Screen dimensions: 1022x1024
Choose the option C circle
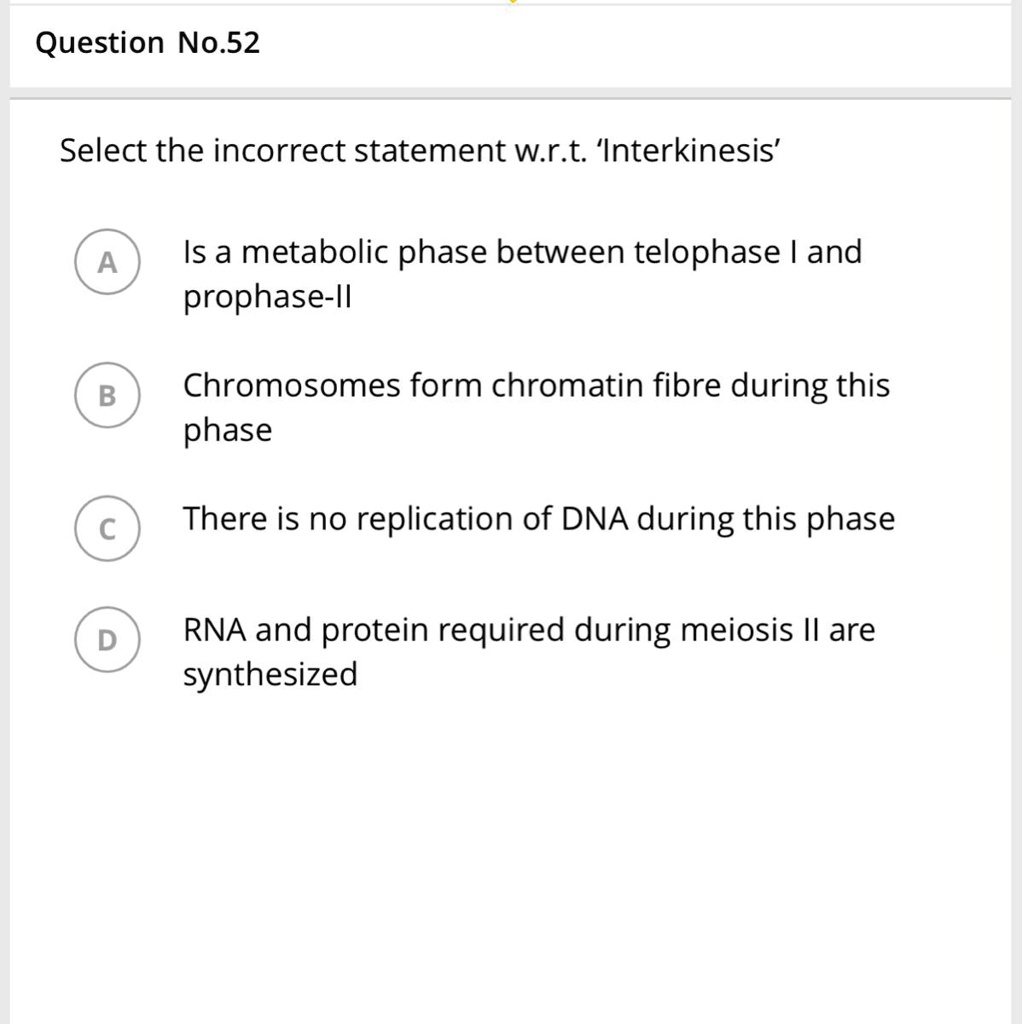point(107,529)
